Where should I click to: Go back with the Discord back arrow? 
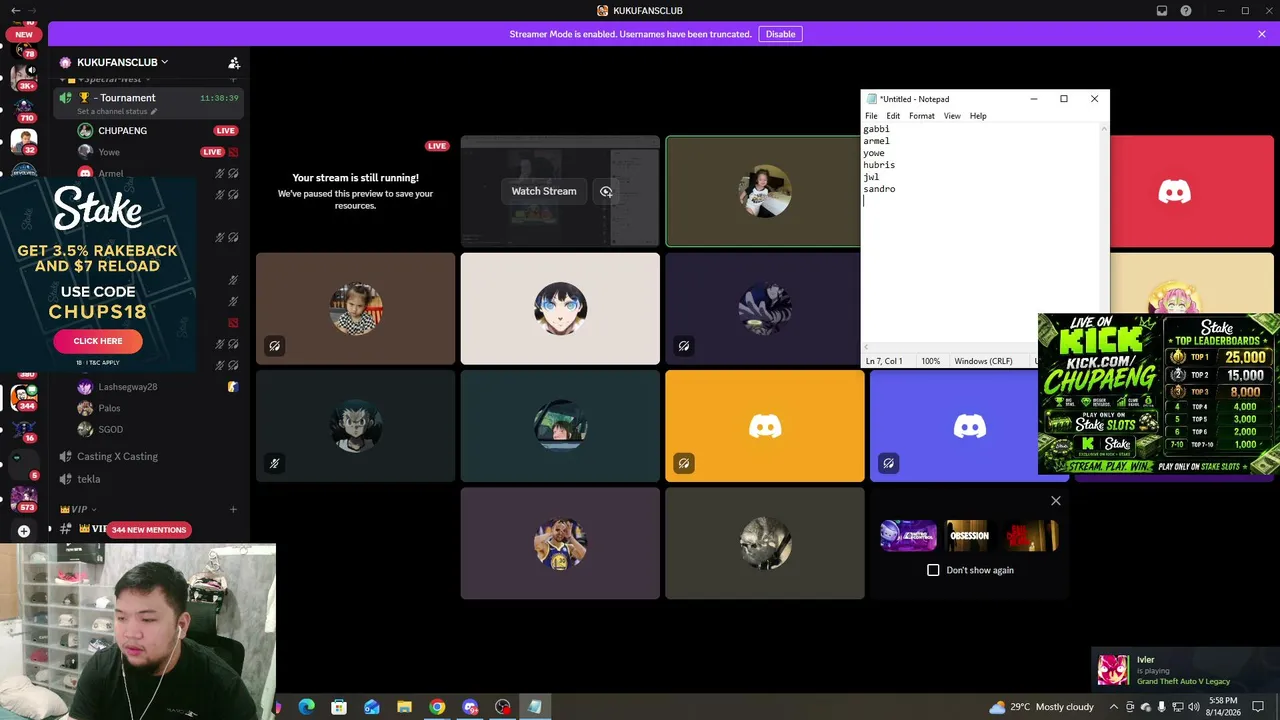pos(15,11)
